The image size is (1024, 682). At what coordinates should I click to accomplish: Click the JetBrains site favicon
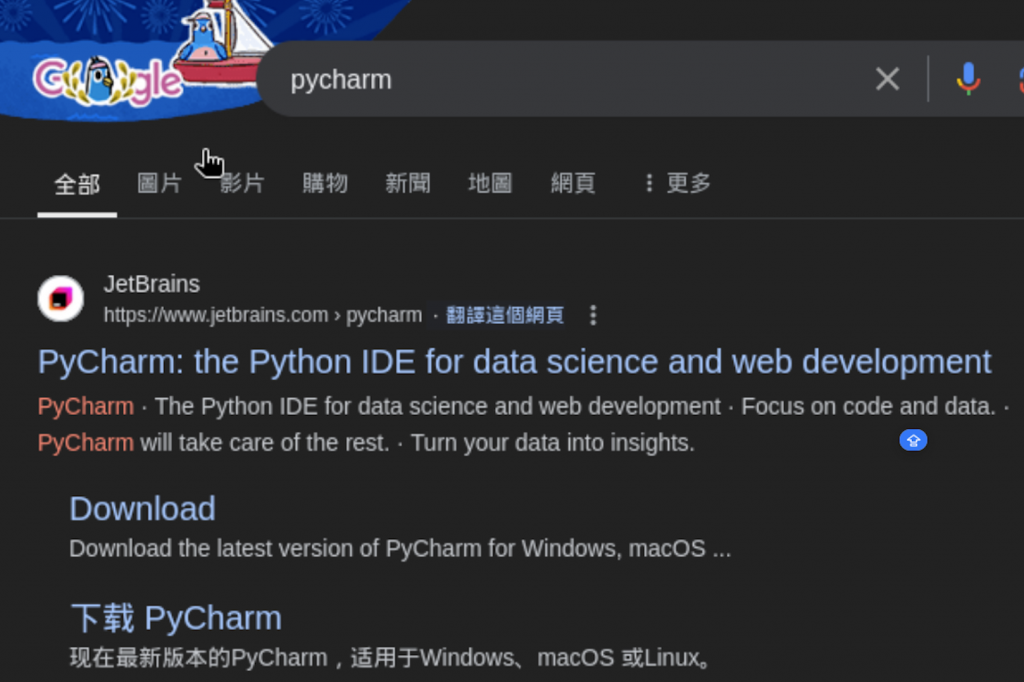61,299
